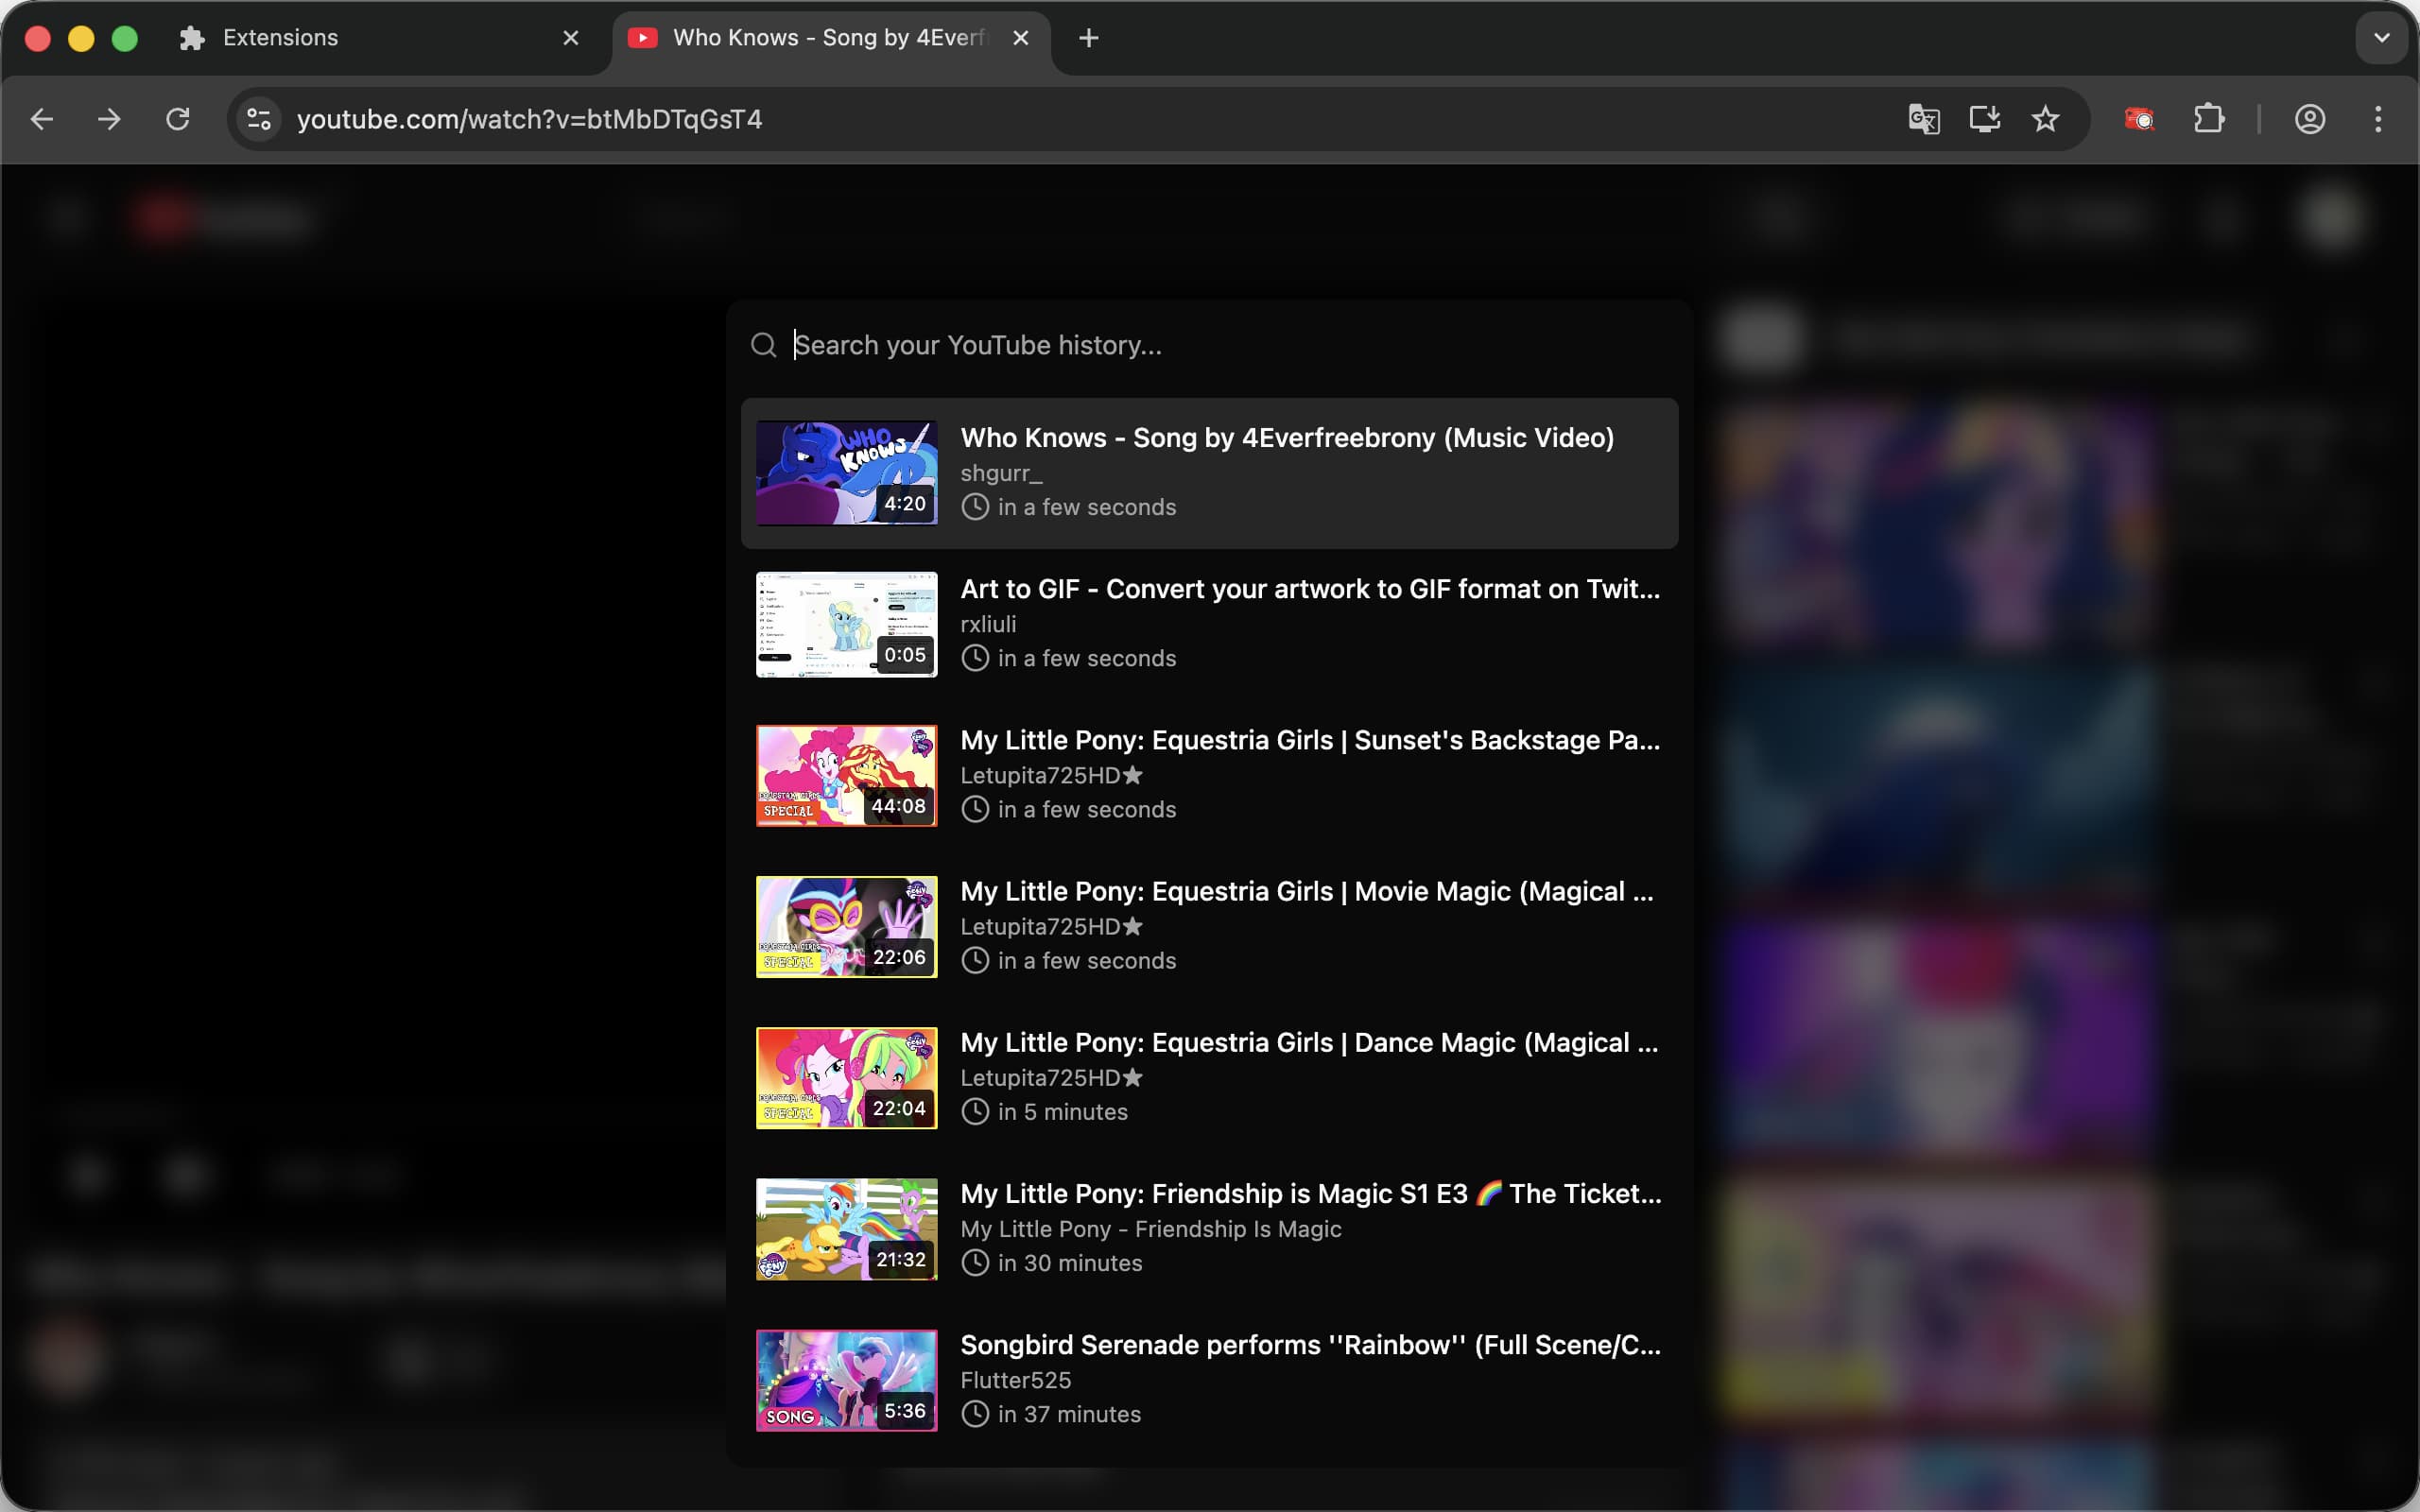Open Movie Magic history result
2420x1512 pixels.
(x=1209, y=926)
